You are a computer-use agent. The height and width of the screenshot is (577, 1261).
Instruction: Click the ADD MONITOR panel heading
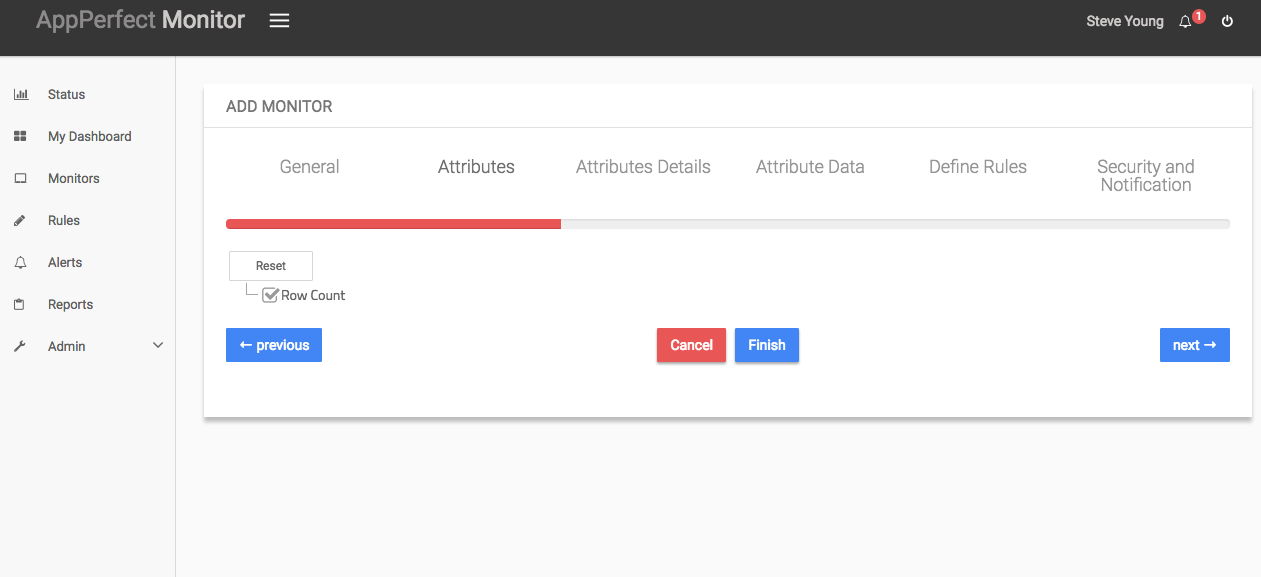pos(279,106)
